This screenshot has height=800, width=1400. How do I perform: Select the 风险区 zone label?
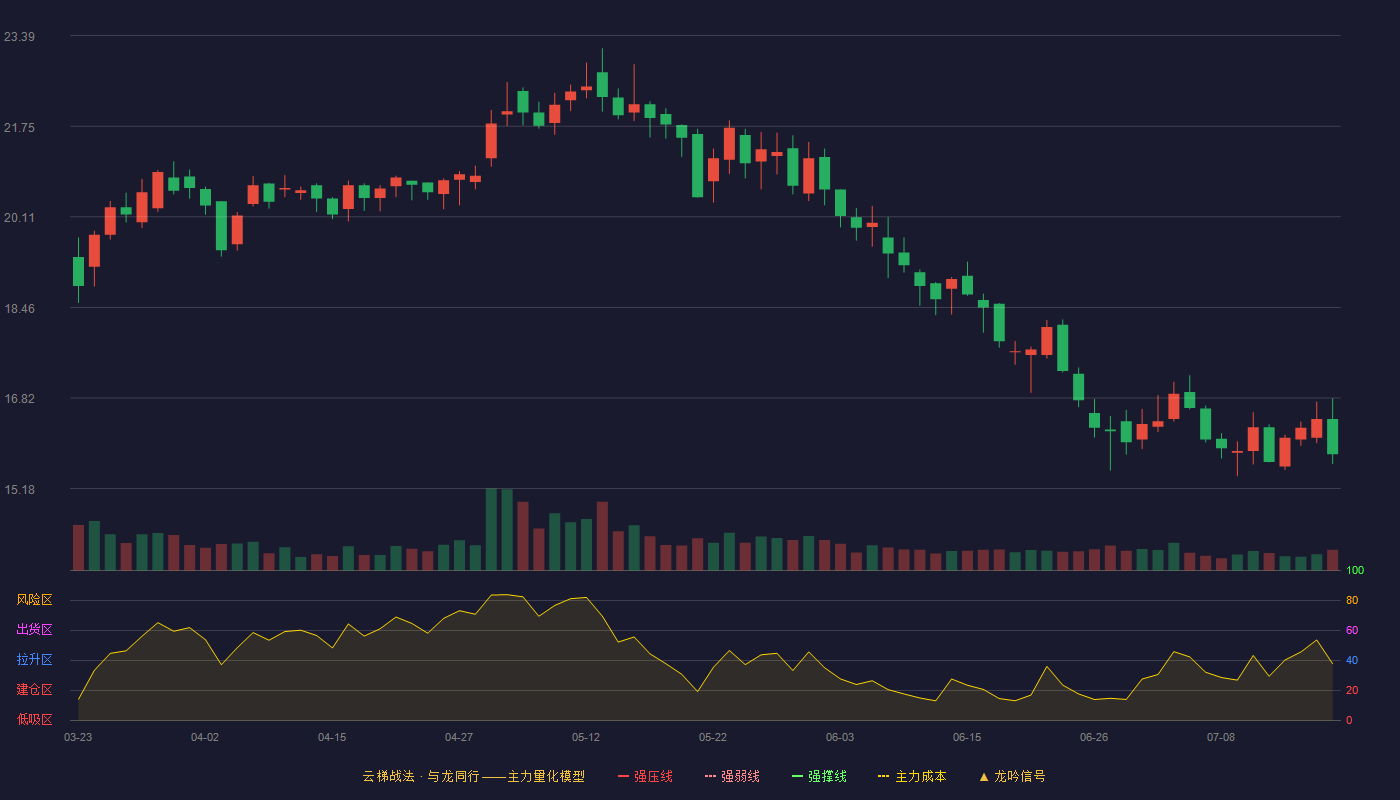(x=34, y=600)
